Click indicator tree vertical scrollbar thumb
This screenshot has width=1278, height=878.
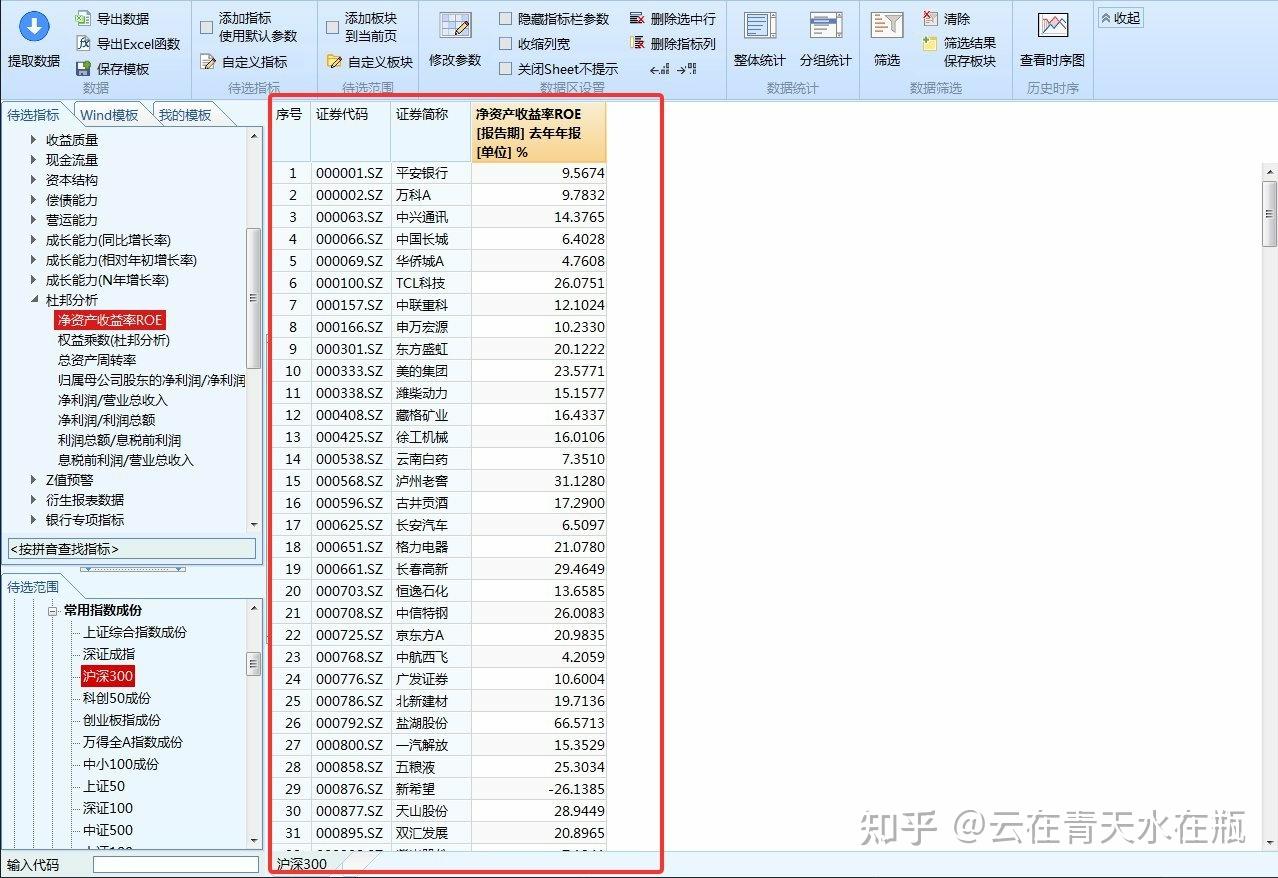(253, 298)
